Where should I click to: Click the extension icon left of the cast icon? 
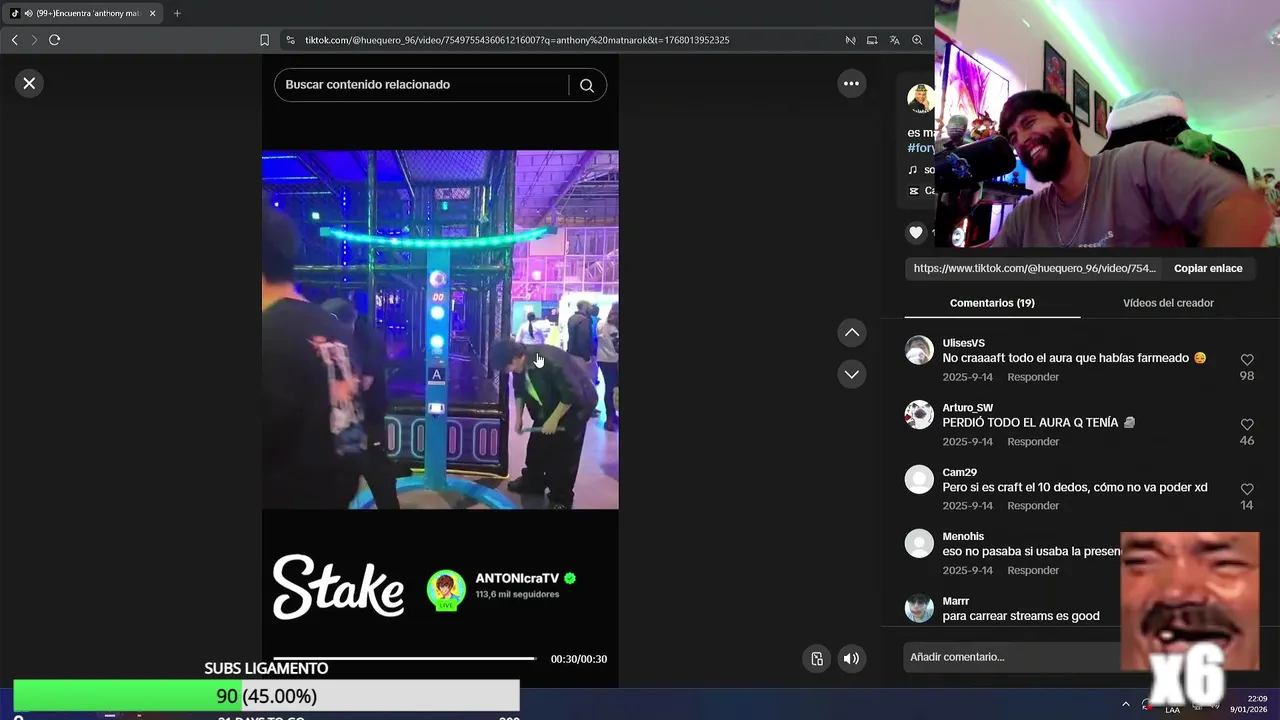click(850, 40)
